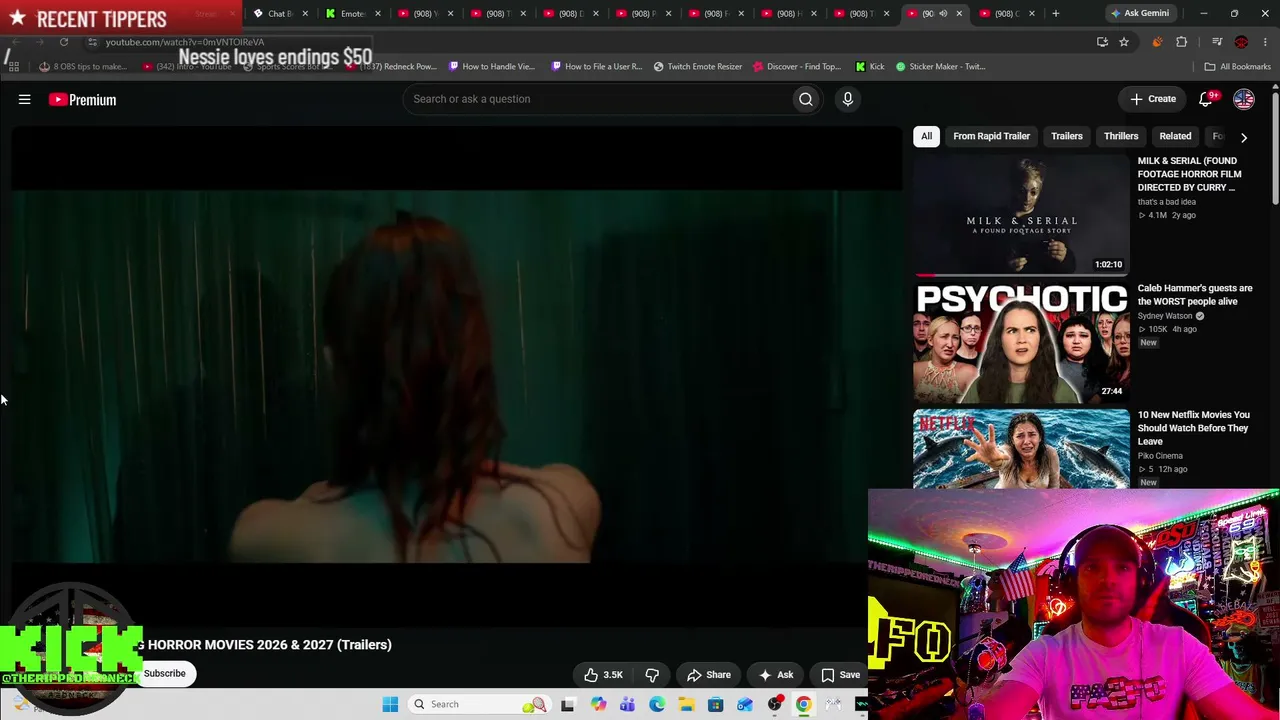The image size is (1280, 720).
Task: Open the Sydney Watson channel
Action: 1165,316
